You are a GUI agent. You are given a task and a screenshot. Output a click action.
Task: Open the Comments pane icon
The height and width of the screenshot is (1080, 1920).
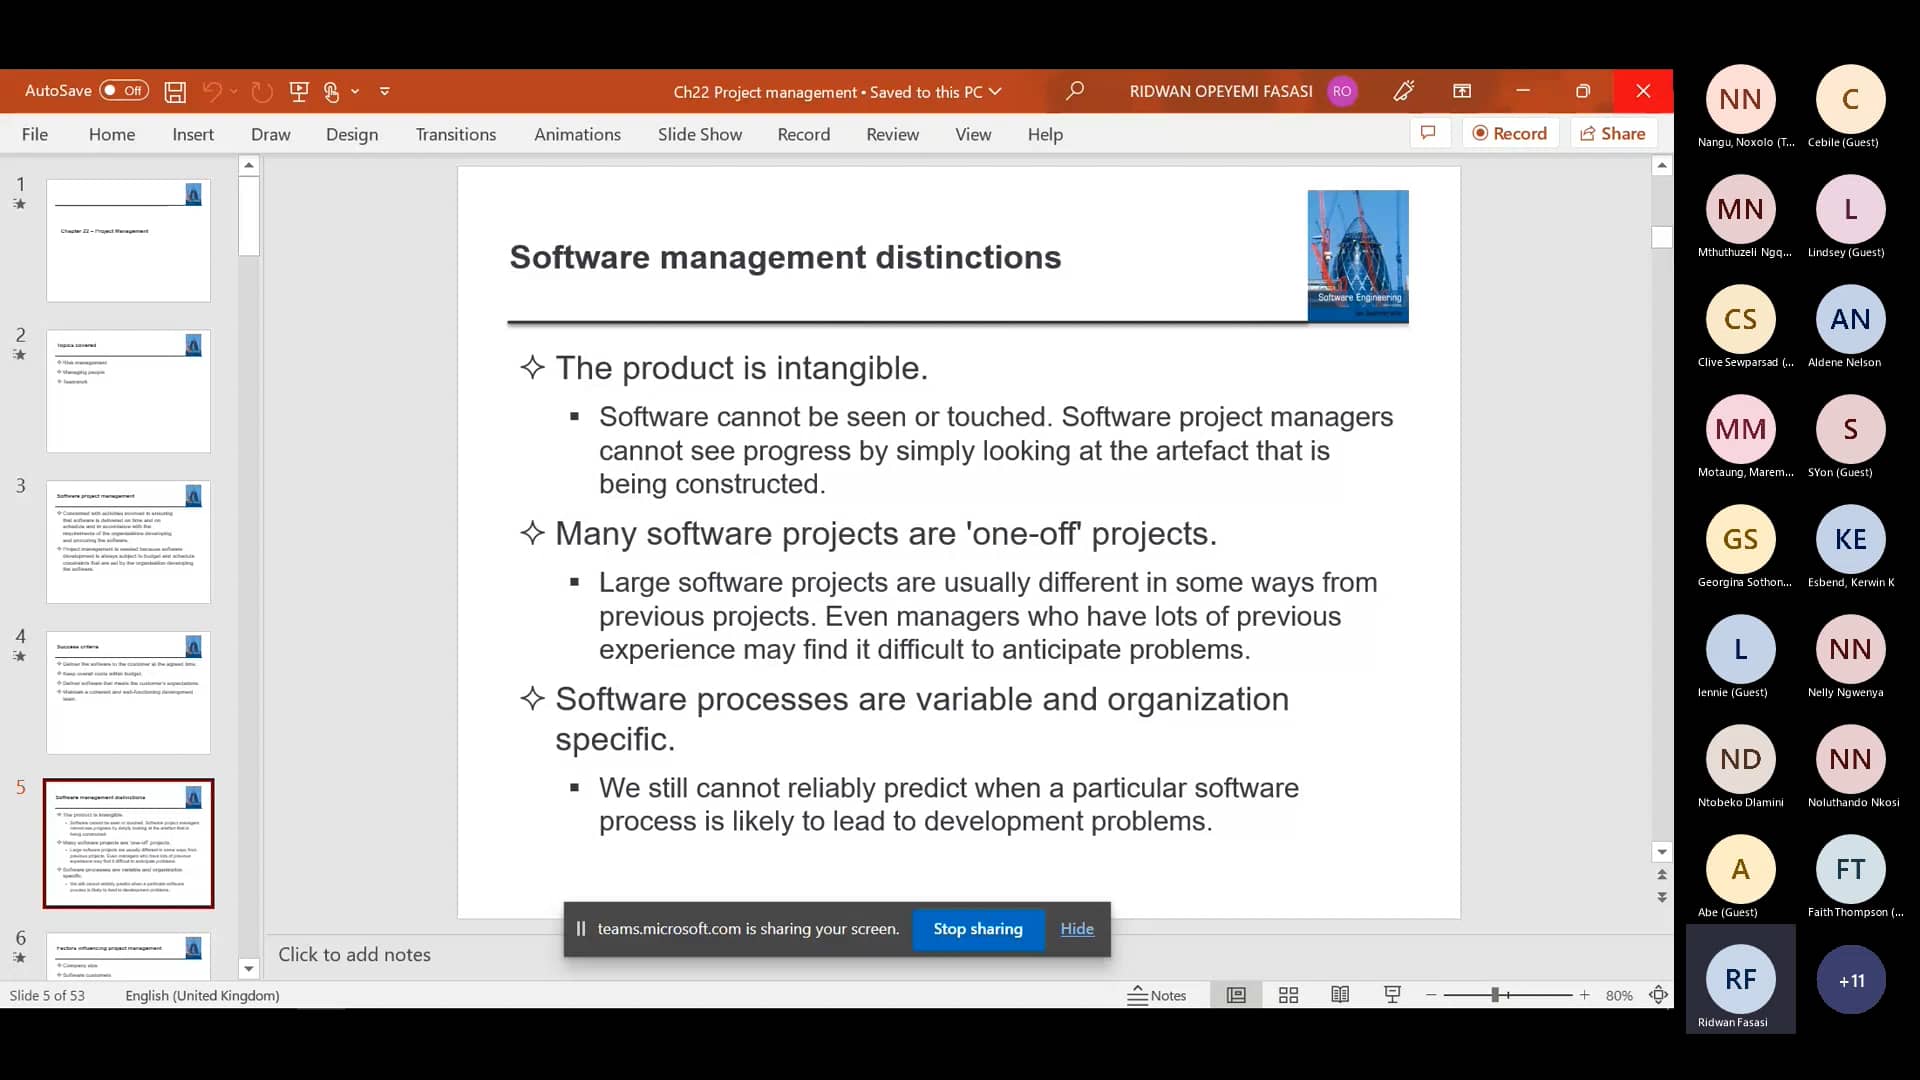(1428, 133)
